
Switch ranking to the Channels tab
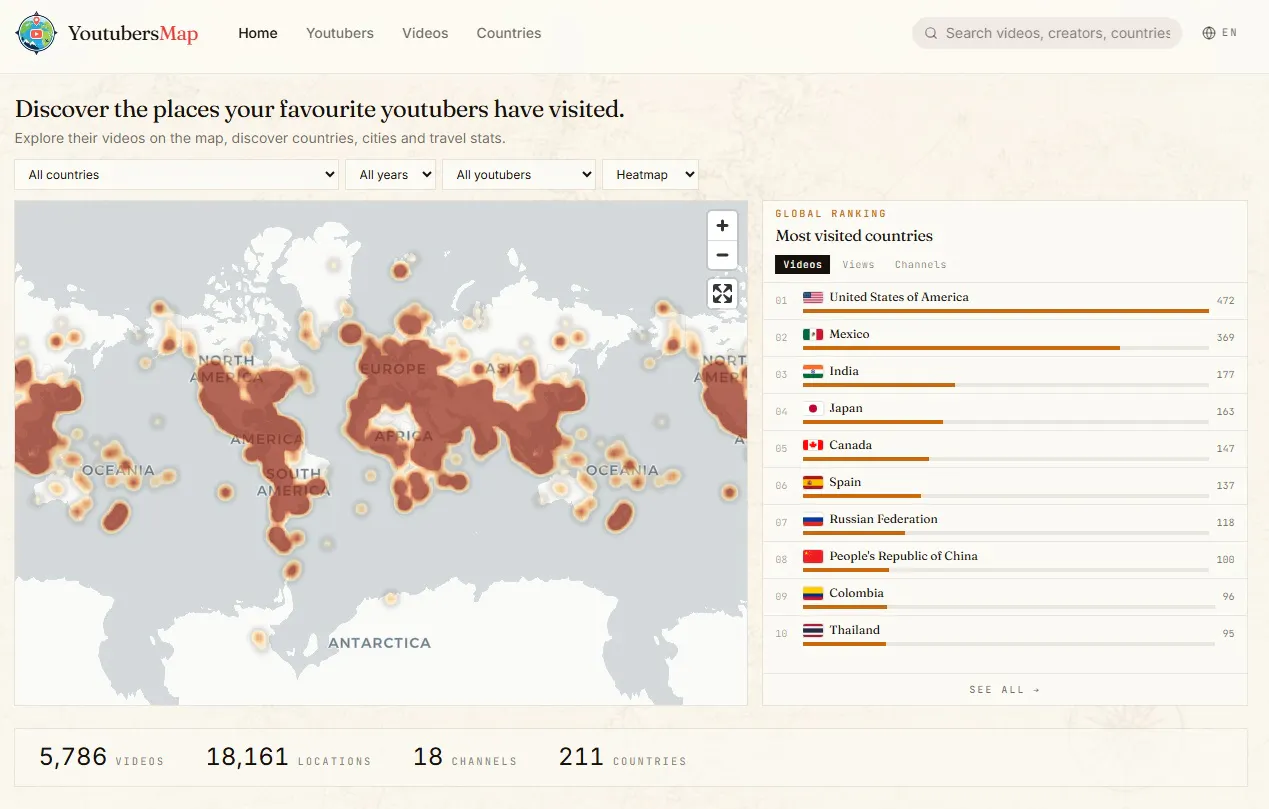(921, 265)
